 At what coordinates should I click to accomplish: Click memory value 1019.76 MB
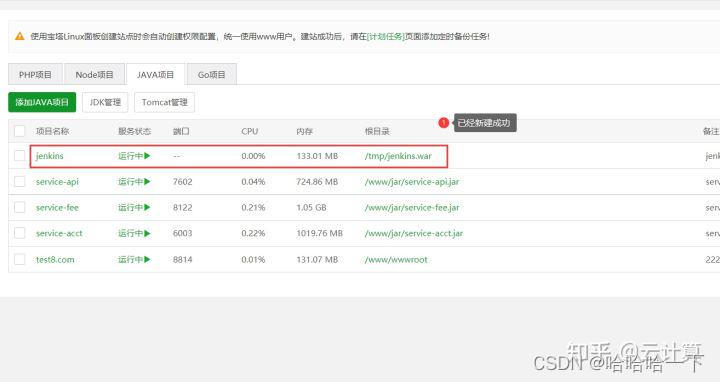320,233
